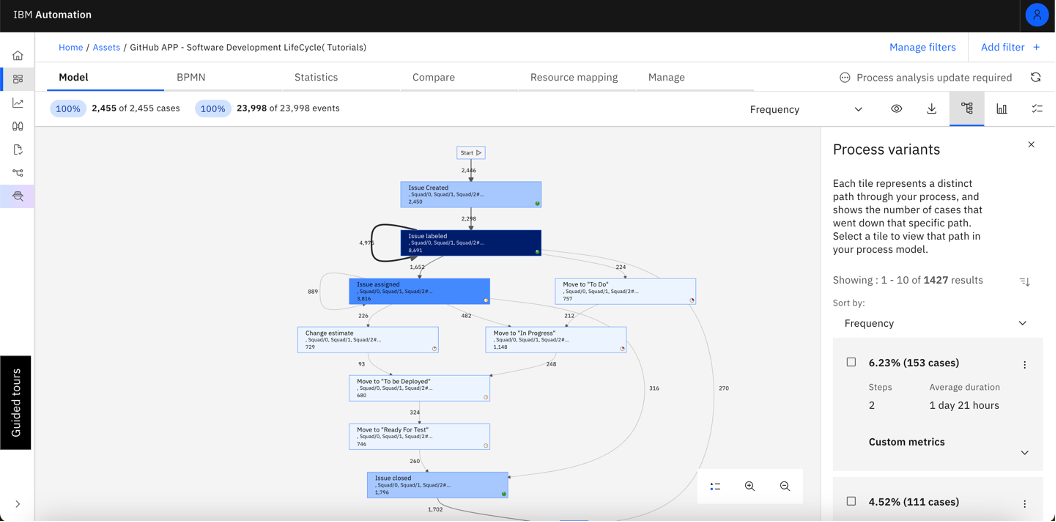
Task: Open the user profile avatar
Action: (1036, 15)
